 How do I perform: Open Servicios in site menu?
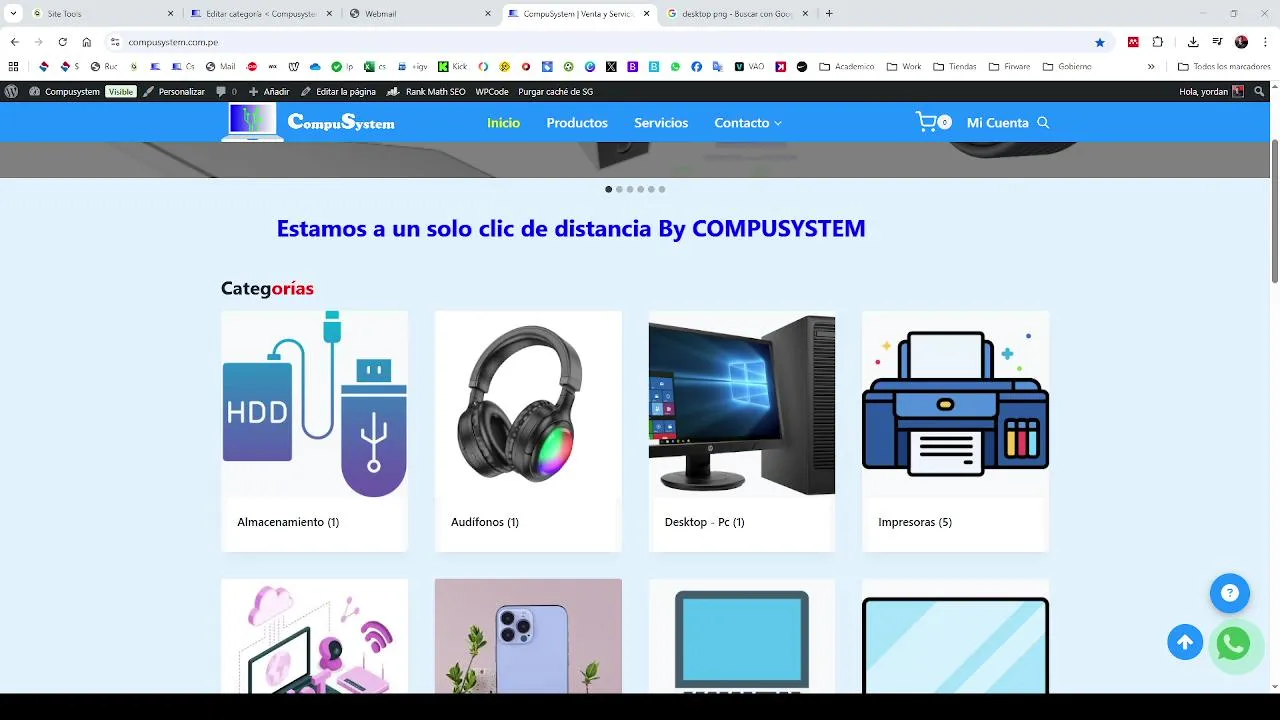[x=661, y=123]
